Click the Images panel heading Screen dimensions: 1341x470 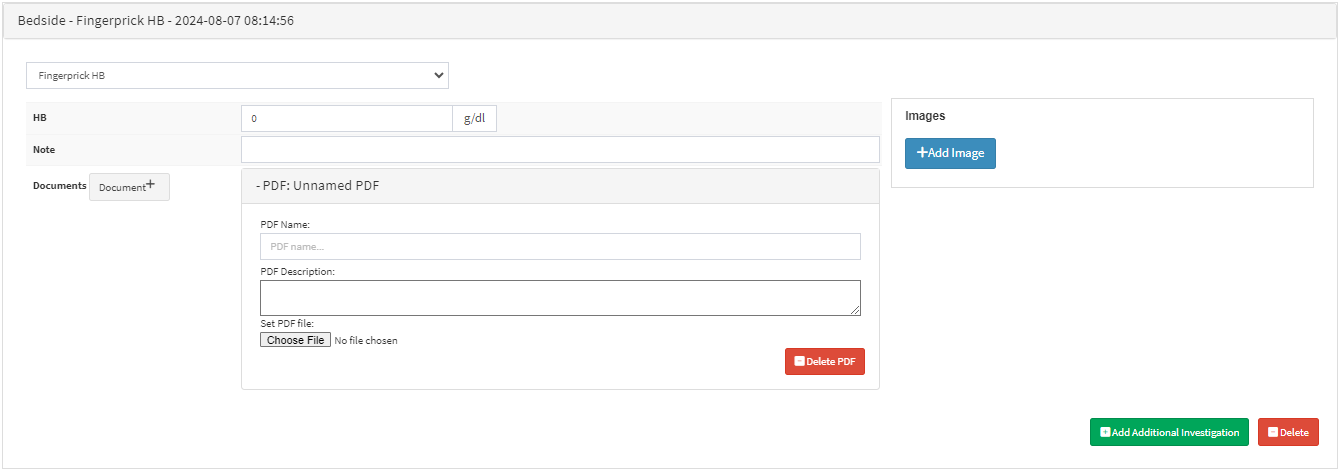(x=925, y=116)
